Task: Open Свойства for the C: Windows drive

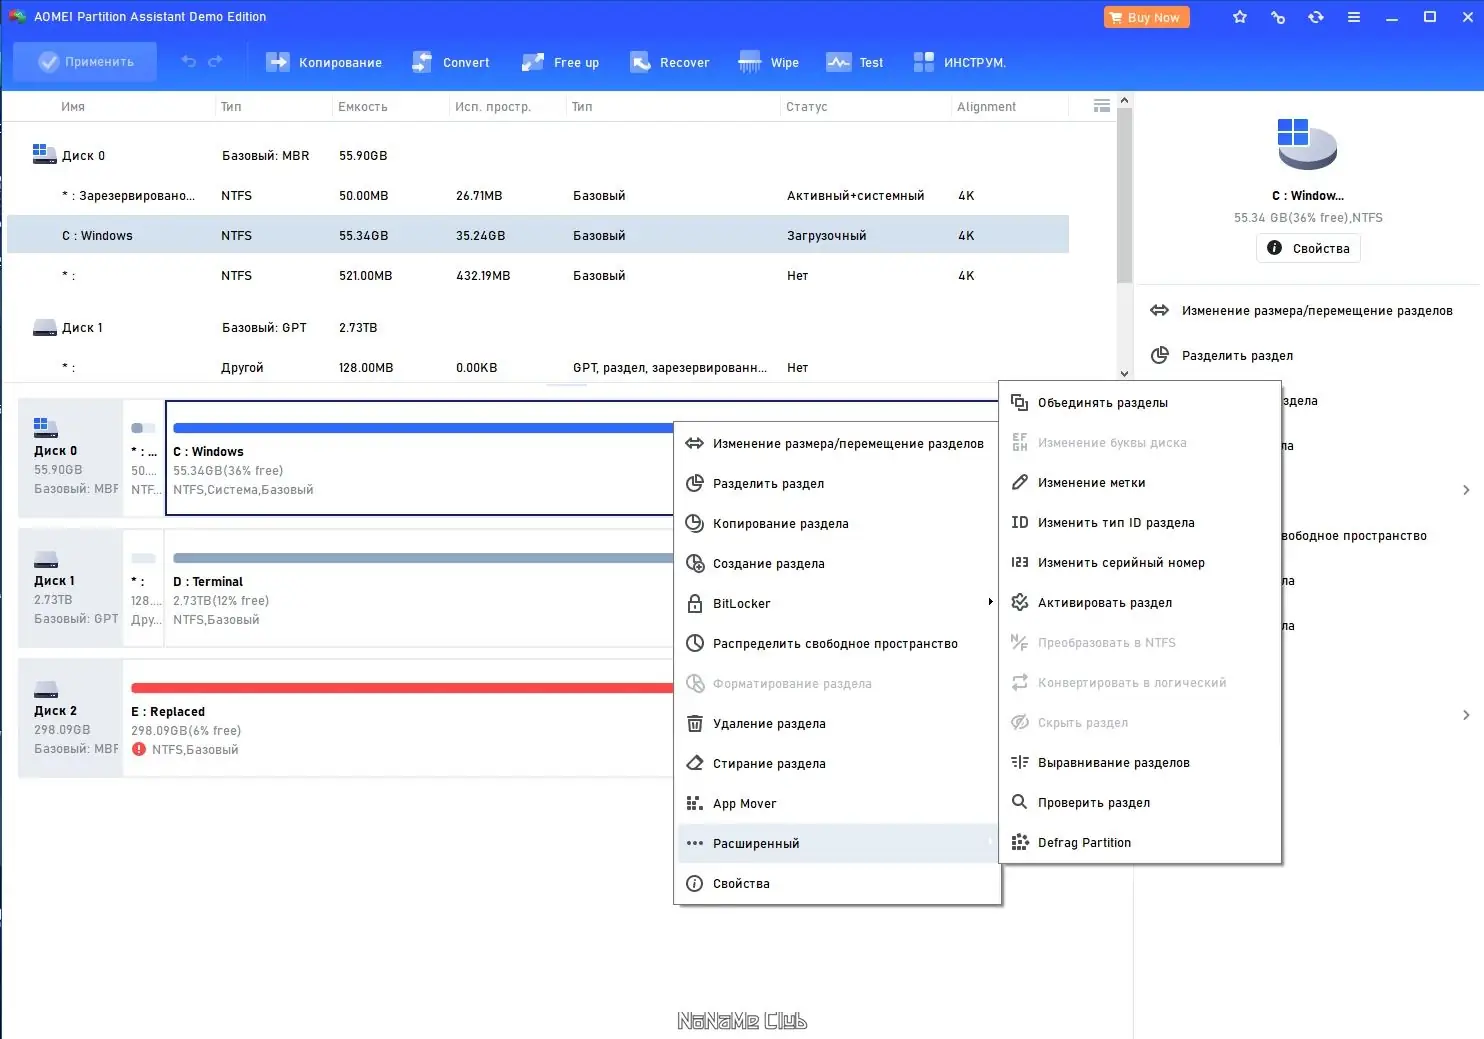Action: (1307, 248)
